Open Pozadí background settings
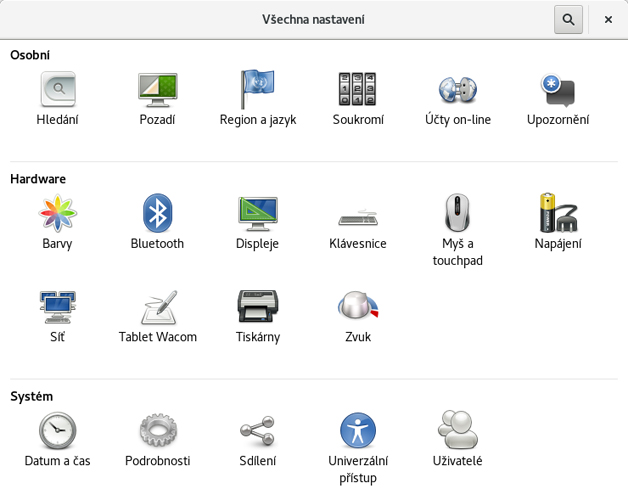 pos(157,99)
